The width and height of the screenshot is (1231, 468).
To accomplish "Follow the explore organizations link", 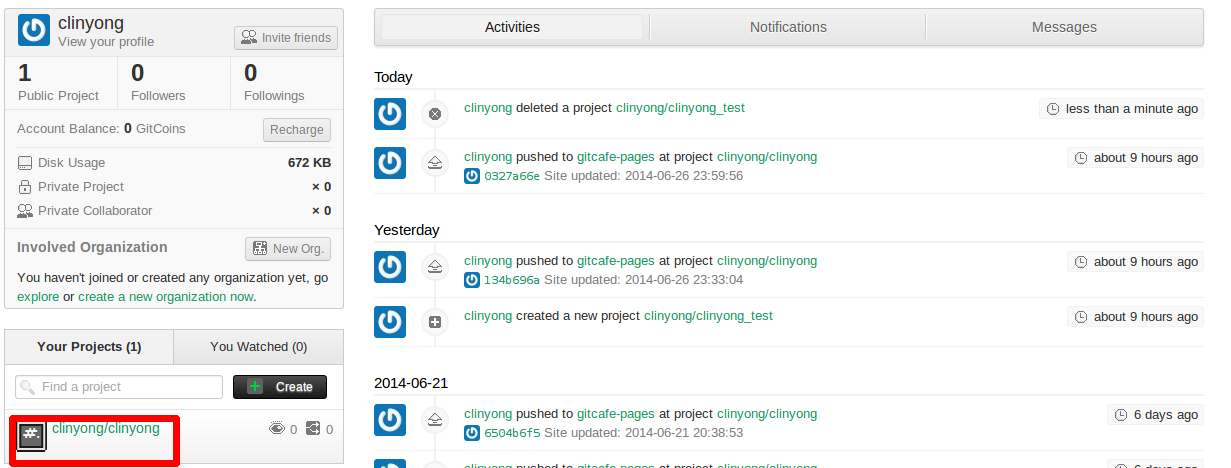I will click(x=38, y=297).
